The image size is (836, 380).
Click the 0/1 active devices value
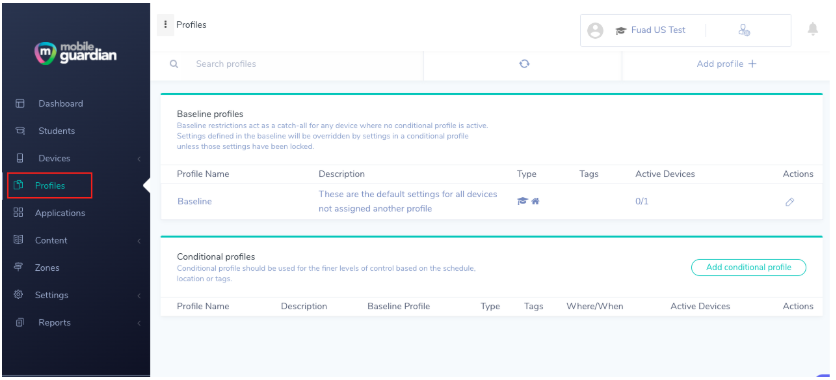pyautogui.click(x=642, y=201)
